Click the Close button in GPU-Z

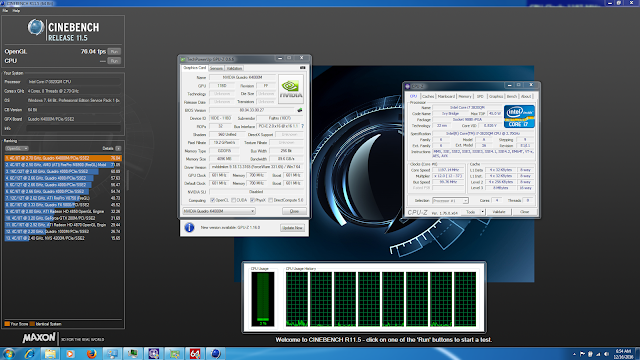294,211
